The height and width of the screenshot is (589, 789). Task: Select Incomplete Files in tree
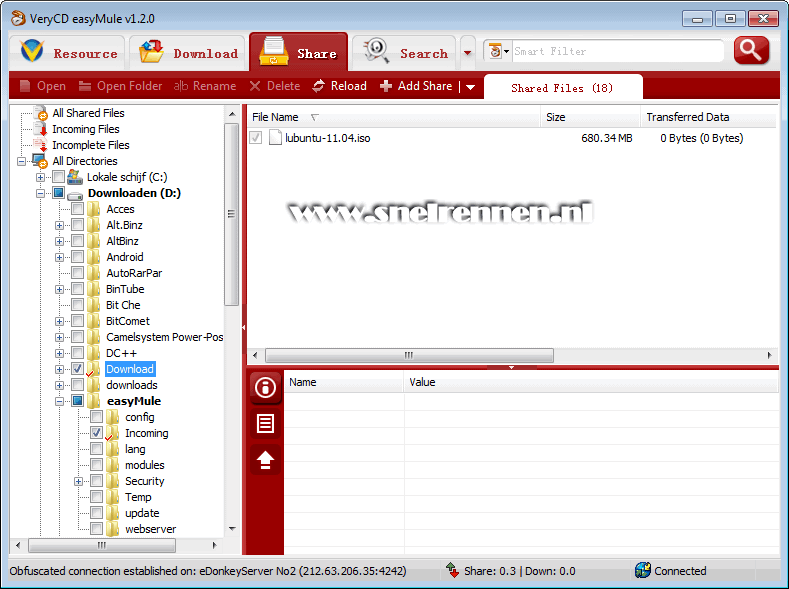[91, 145]
